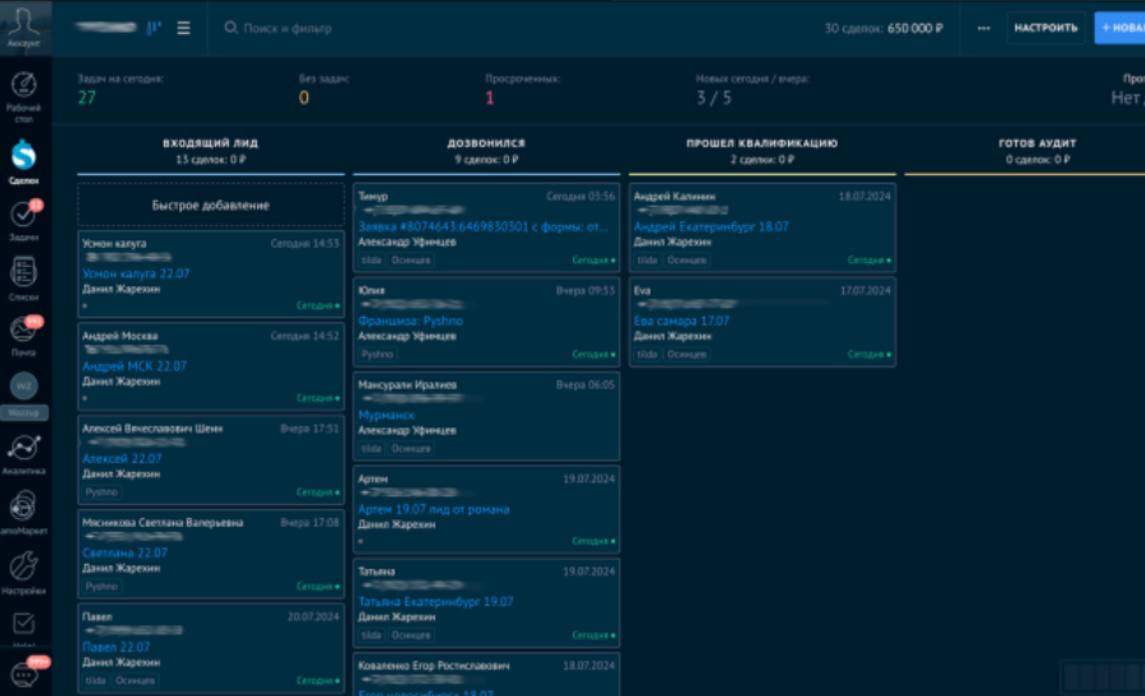Click the 30 сделок: 650 000 ₽ total

[x=884, y=28]
